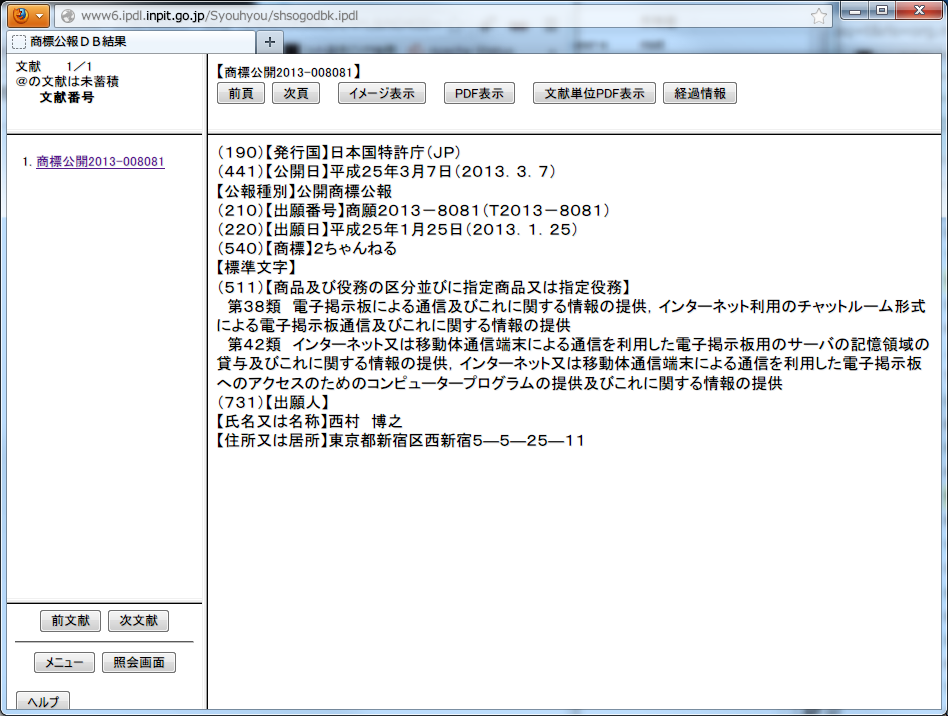Click the (511) 商品及び役務の区分 heading line

(424, 287)
